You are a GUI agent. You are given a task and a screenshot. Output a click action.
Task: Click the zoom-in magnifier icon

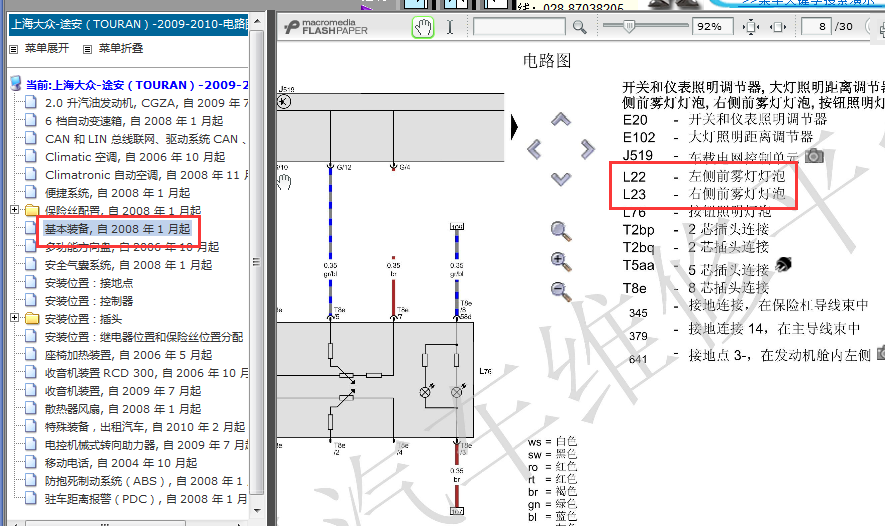click(560, 260)
